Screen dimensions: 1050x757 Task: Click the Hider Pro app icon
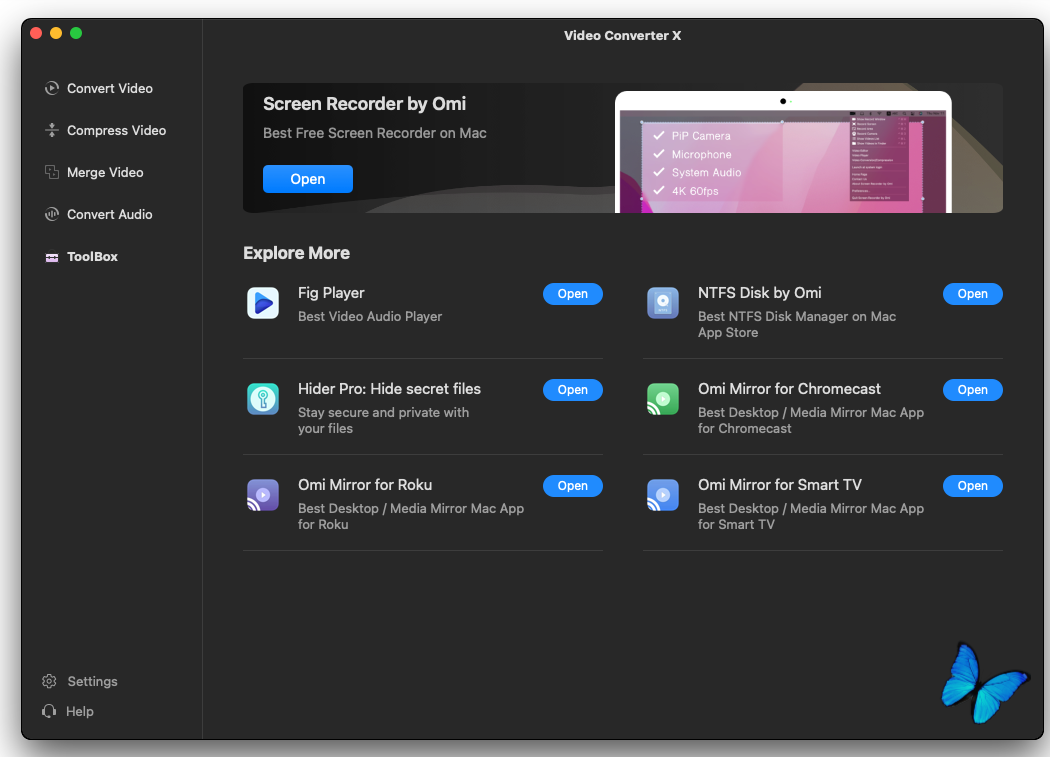[263, 399]
